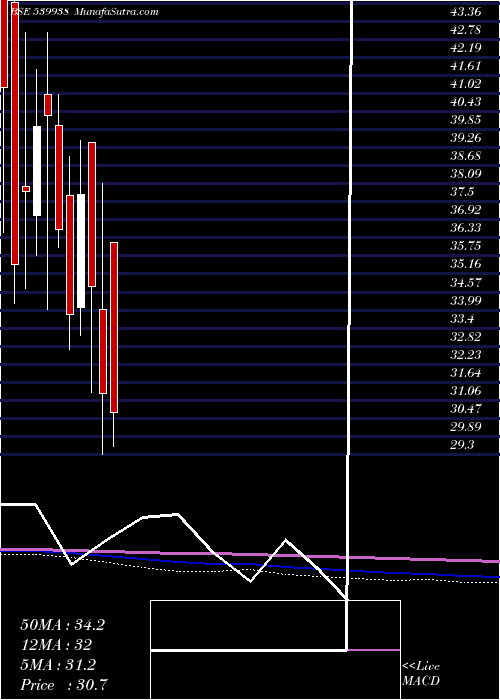Choose the 38.09 price label
500x700 pixels.
(x=466, y=174)
